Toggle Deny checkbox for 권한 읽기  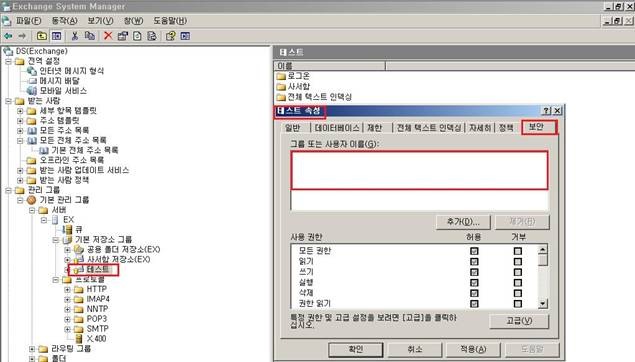point(518,304)
